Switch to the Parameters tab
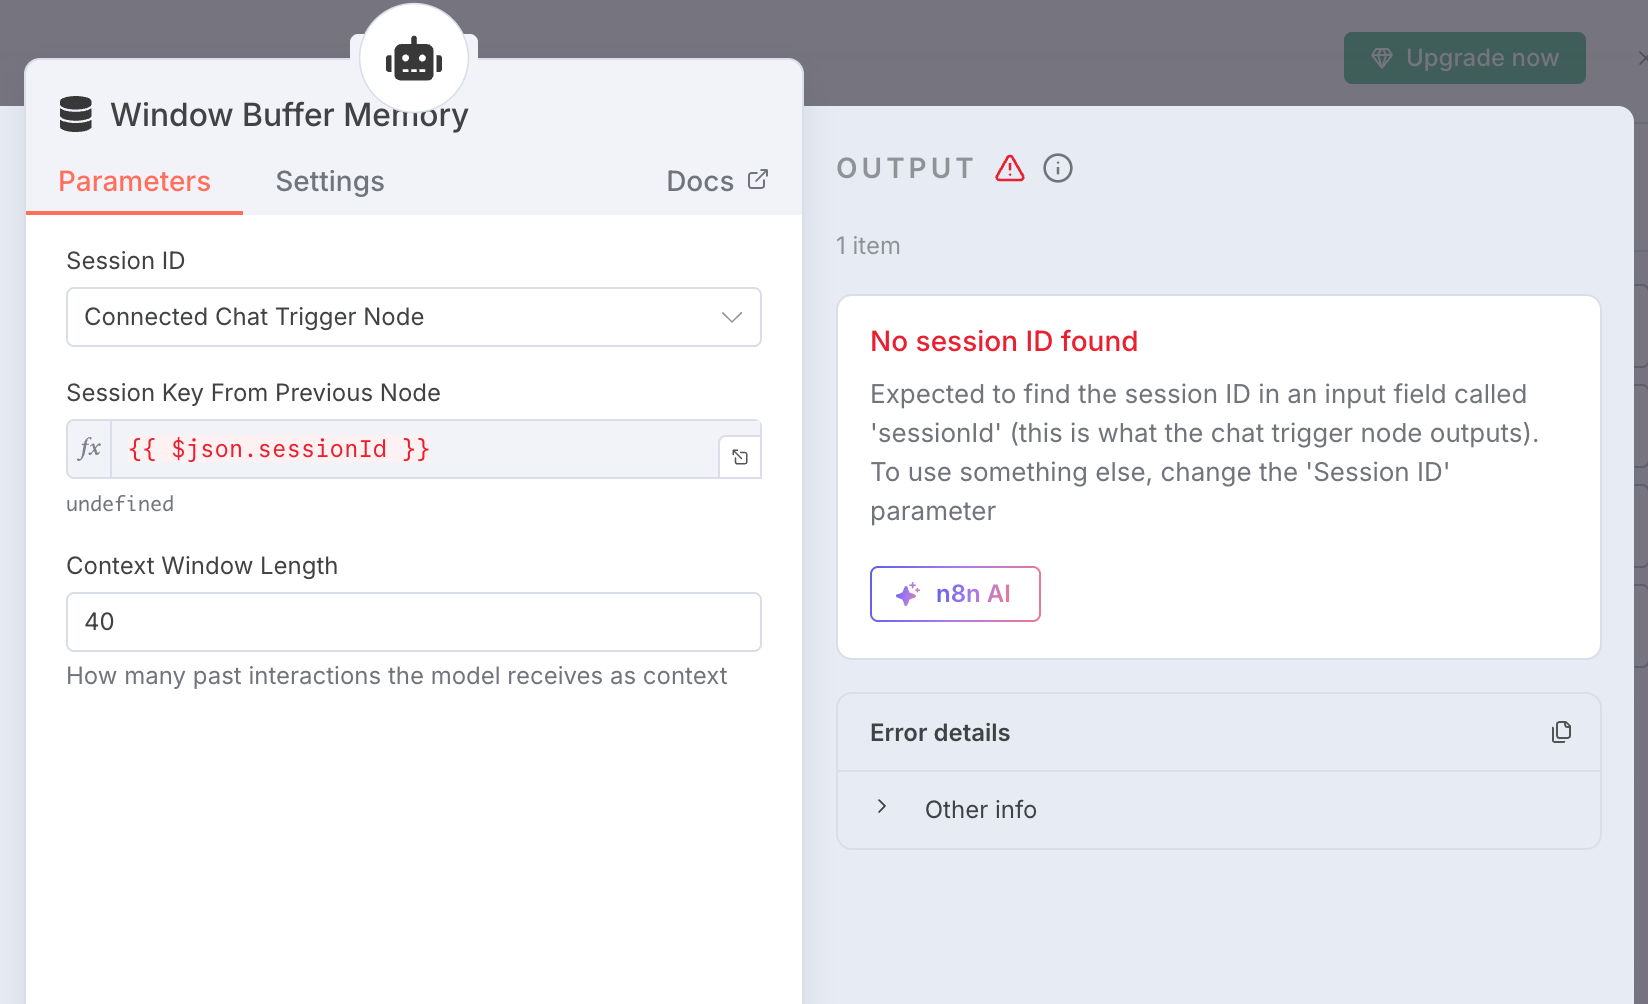The height and width of the screenshot is (1004, 1648). click(x=134, y=181)
